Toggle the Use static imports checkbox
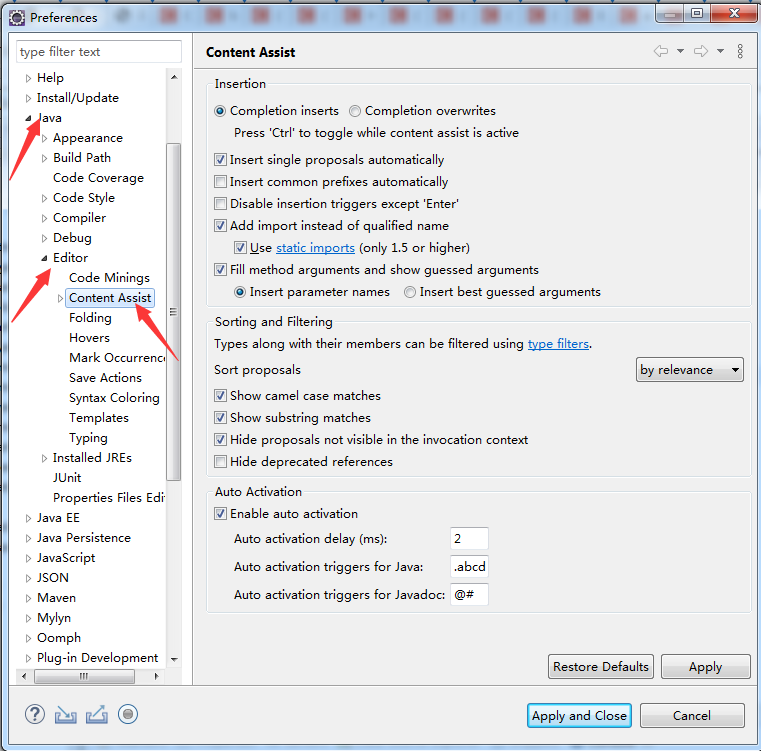This screenshot has height=751, width=761. [x=240, y=248]
